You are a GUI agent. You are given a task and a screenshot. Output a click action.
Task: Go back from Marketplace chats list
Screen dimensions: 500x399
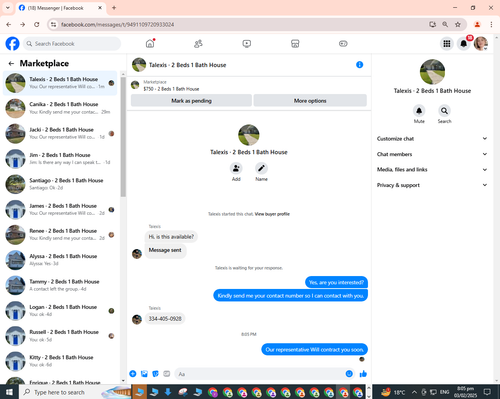tap(11, 63)
